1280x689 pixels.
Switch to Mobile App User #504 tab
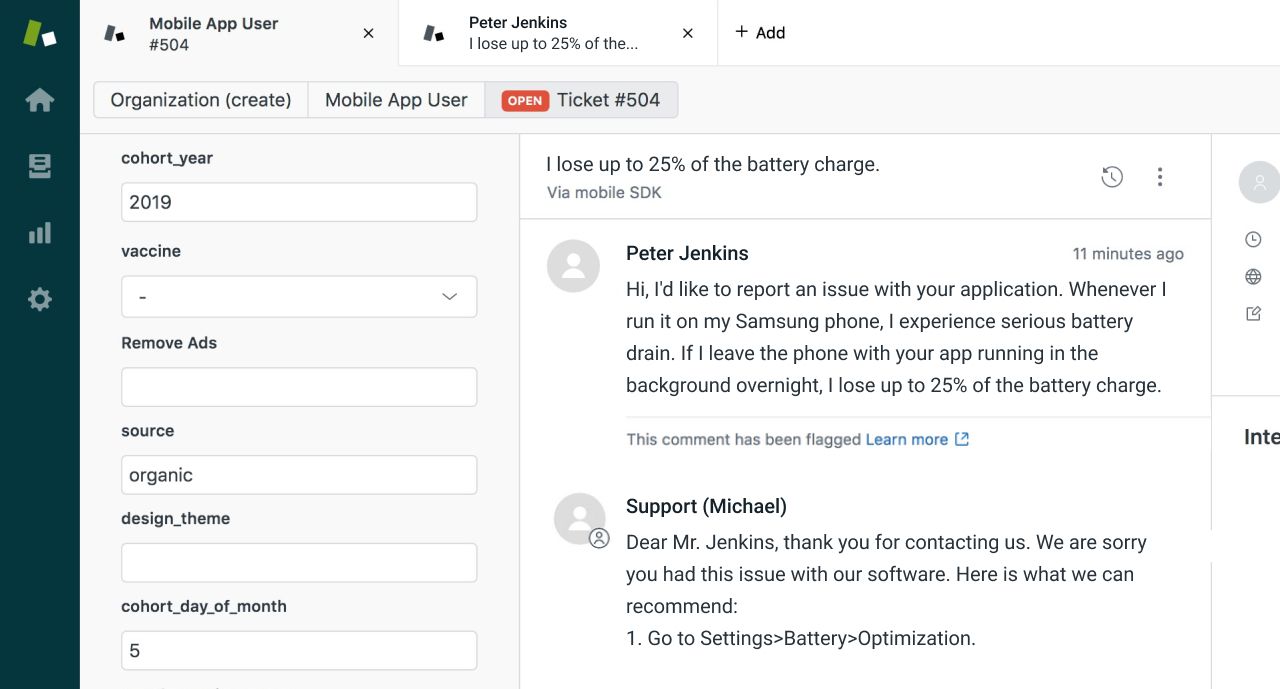click(239, 33)
